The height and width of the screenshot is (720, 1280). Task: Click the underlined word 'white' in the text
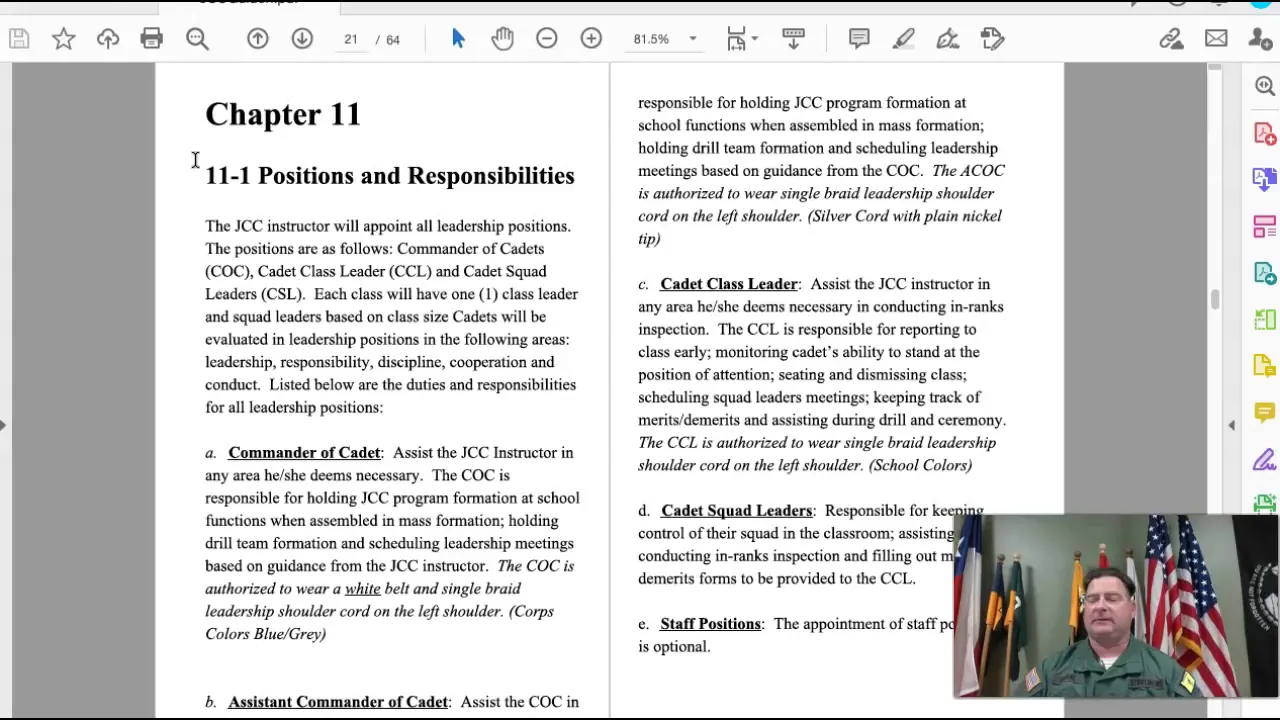point(362,588)
